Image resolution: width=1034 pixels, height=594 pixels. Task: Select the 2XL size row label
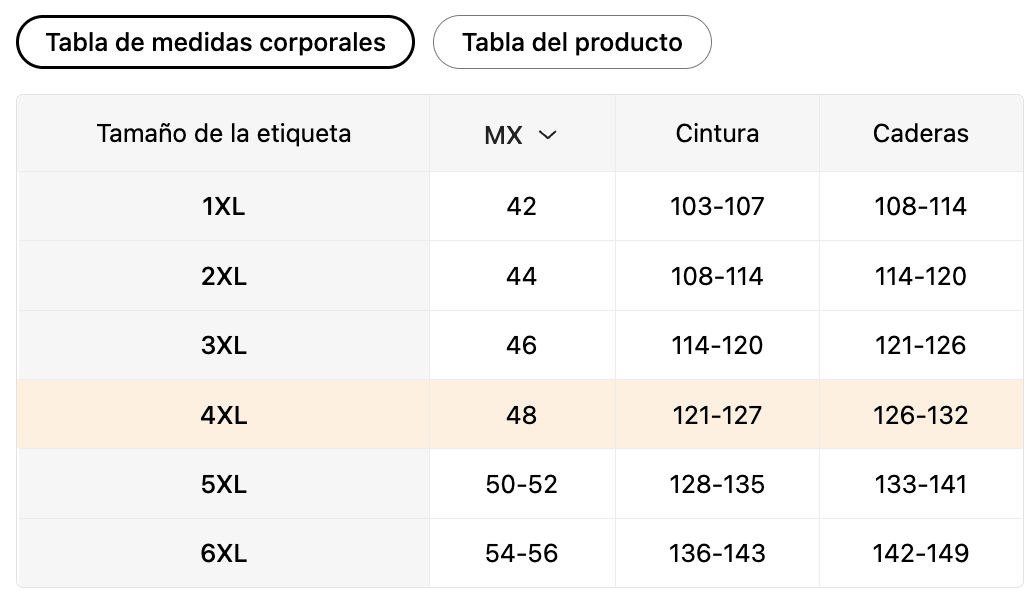[x=224, y=276]
